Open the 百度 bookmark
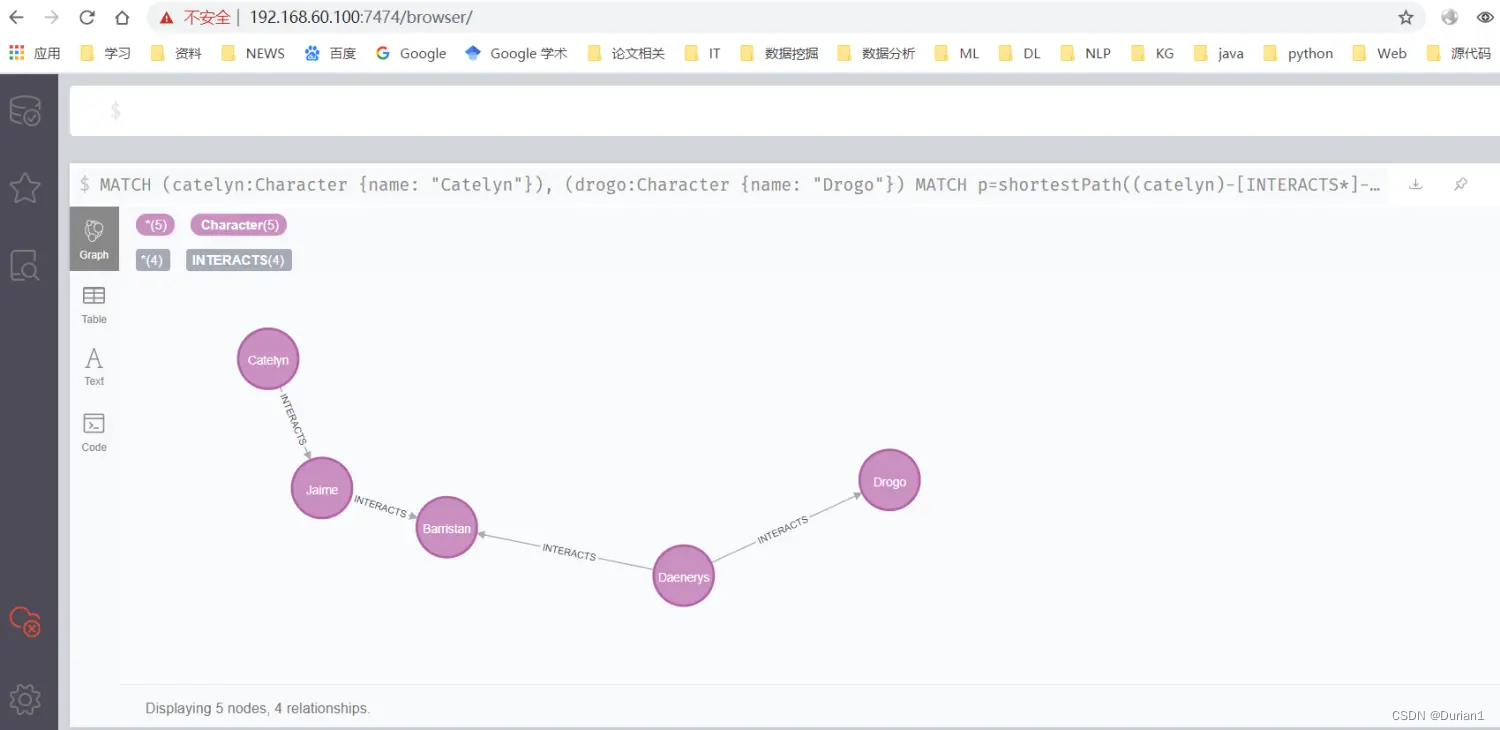This screenshot has width=1500, height=730. pyautogui.click(x=330, y=53)
